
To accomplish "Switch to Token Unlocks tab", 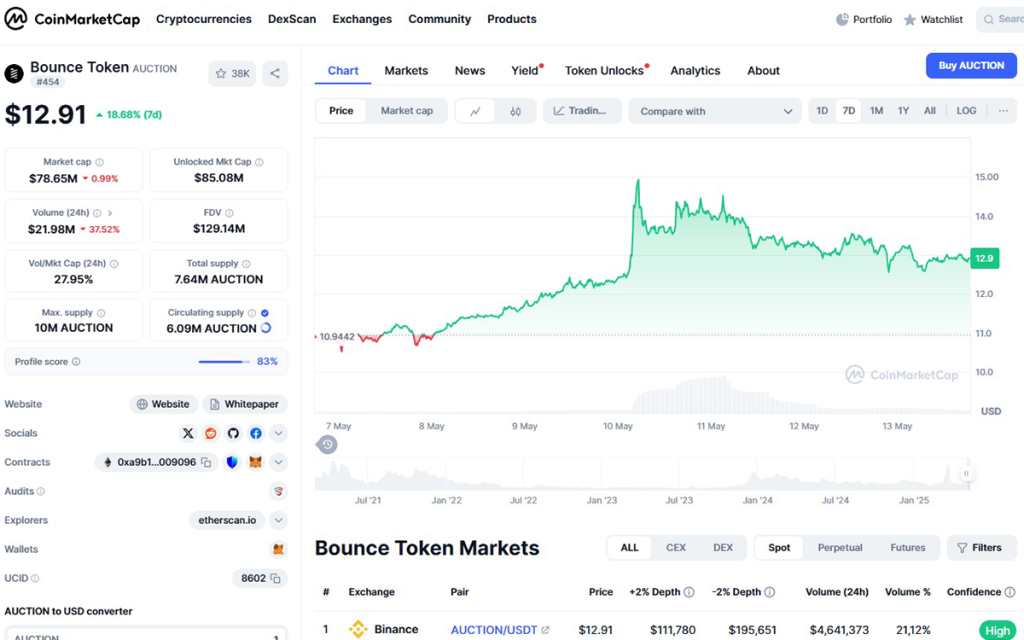I will (605, 71).
